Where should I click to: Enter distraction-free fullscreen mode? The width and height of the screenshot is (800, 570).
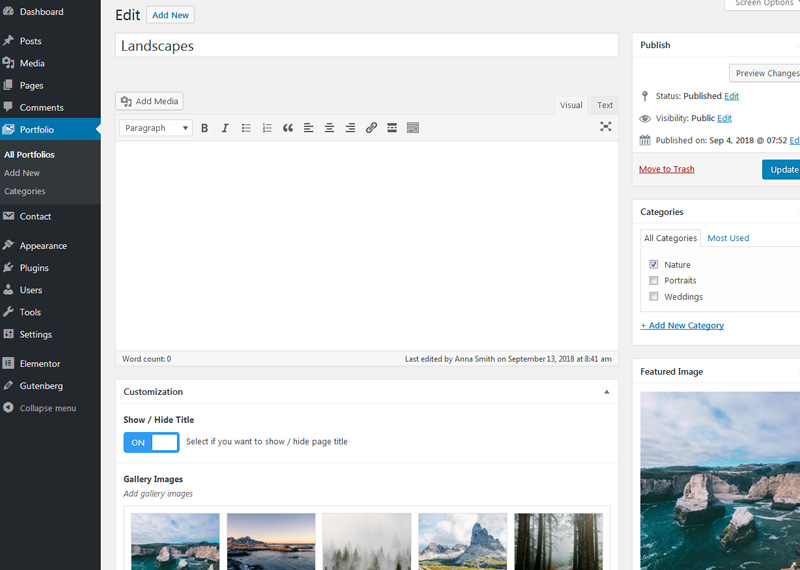(605, 127)
